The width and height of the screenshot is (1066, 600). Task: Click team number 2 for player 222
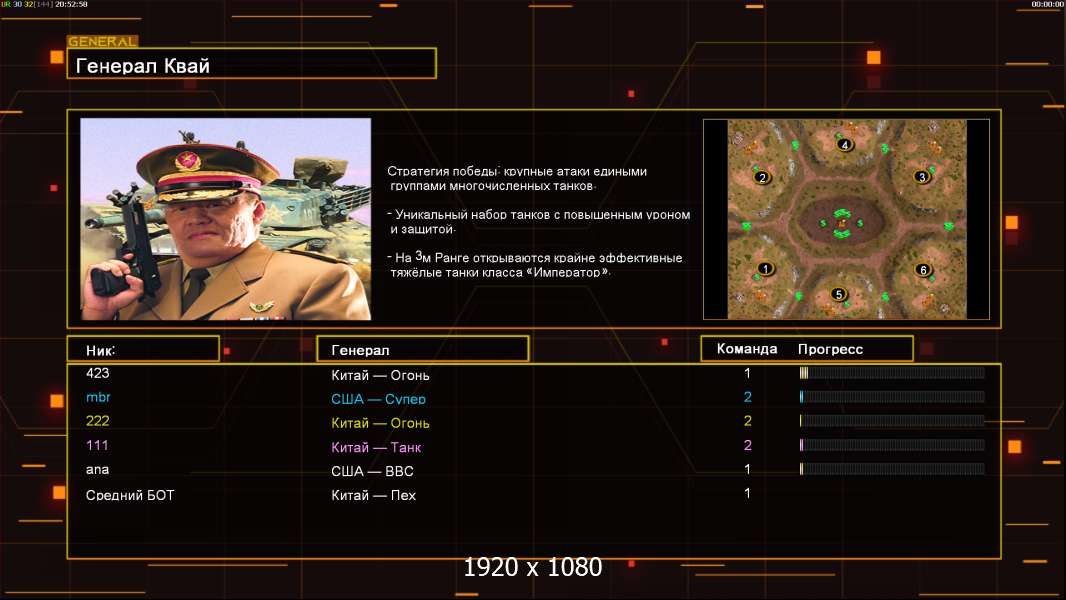coord(747,421)
